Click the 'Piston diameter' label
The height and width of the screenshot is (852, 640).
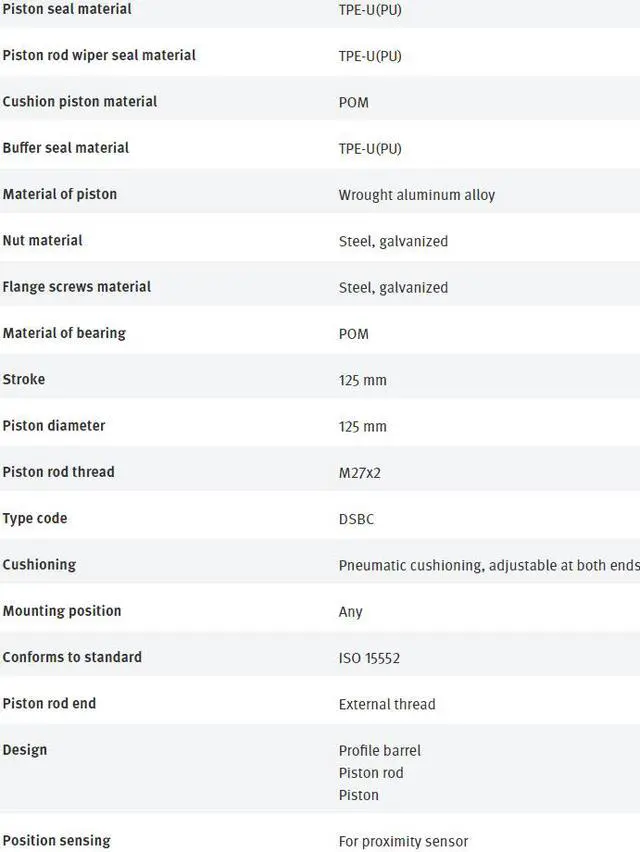[x=54, y=425]
